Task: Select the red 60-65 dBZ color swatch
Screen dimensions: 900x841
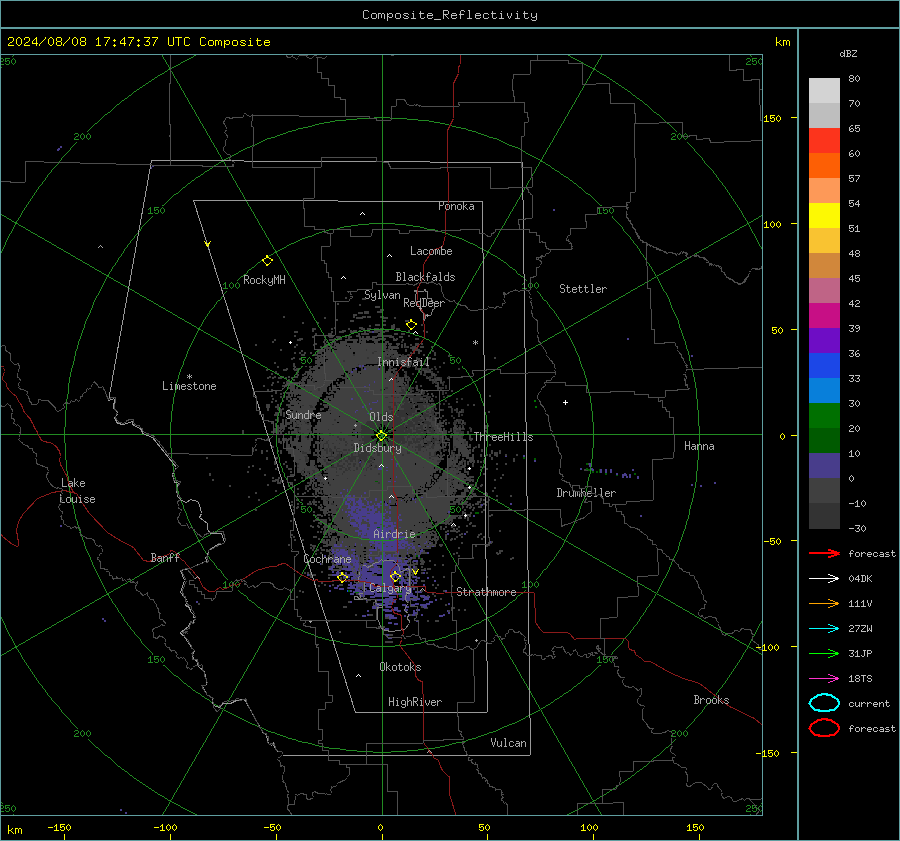Action: pos(824,140)
